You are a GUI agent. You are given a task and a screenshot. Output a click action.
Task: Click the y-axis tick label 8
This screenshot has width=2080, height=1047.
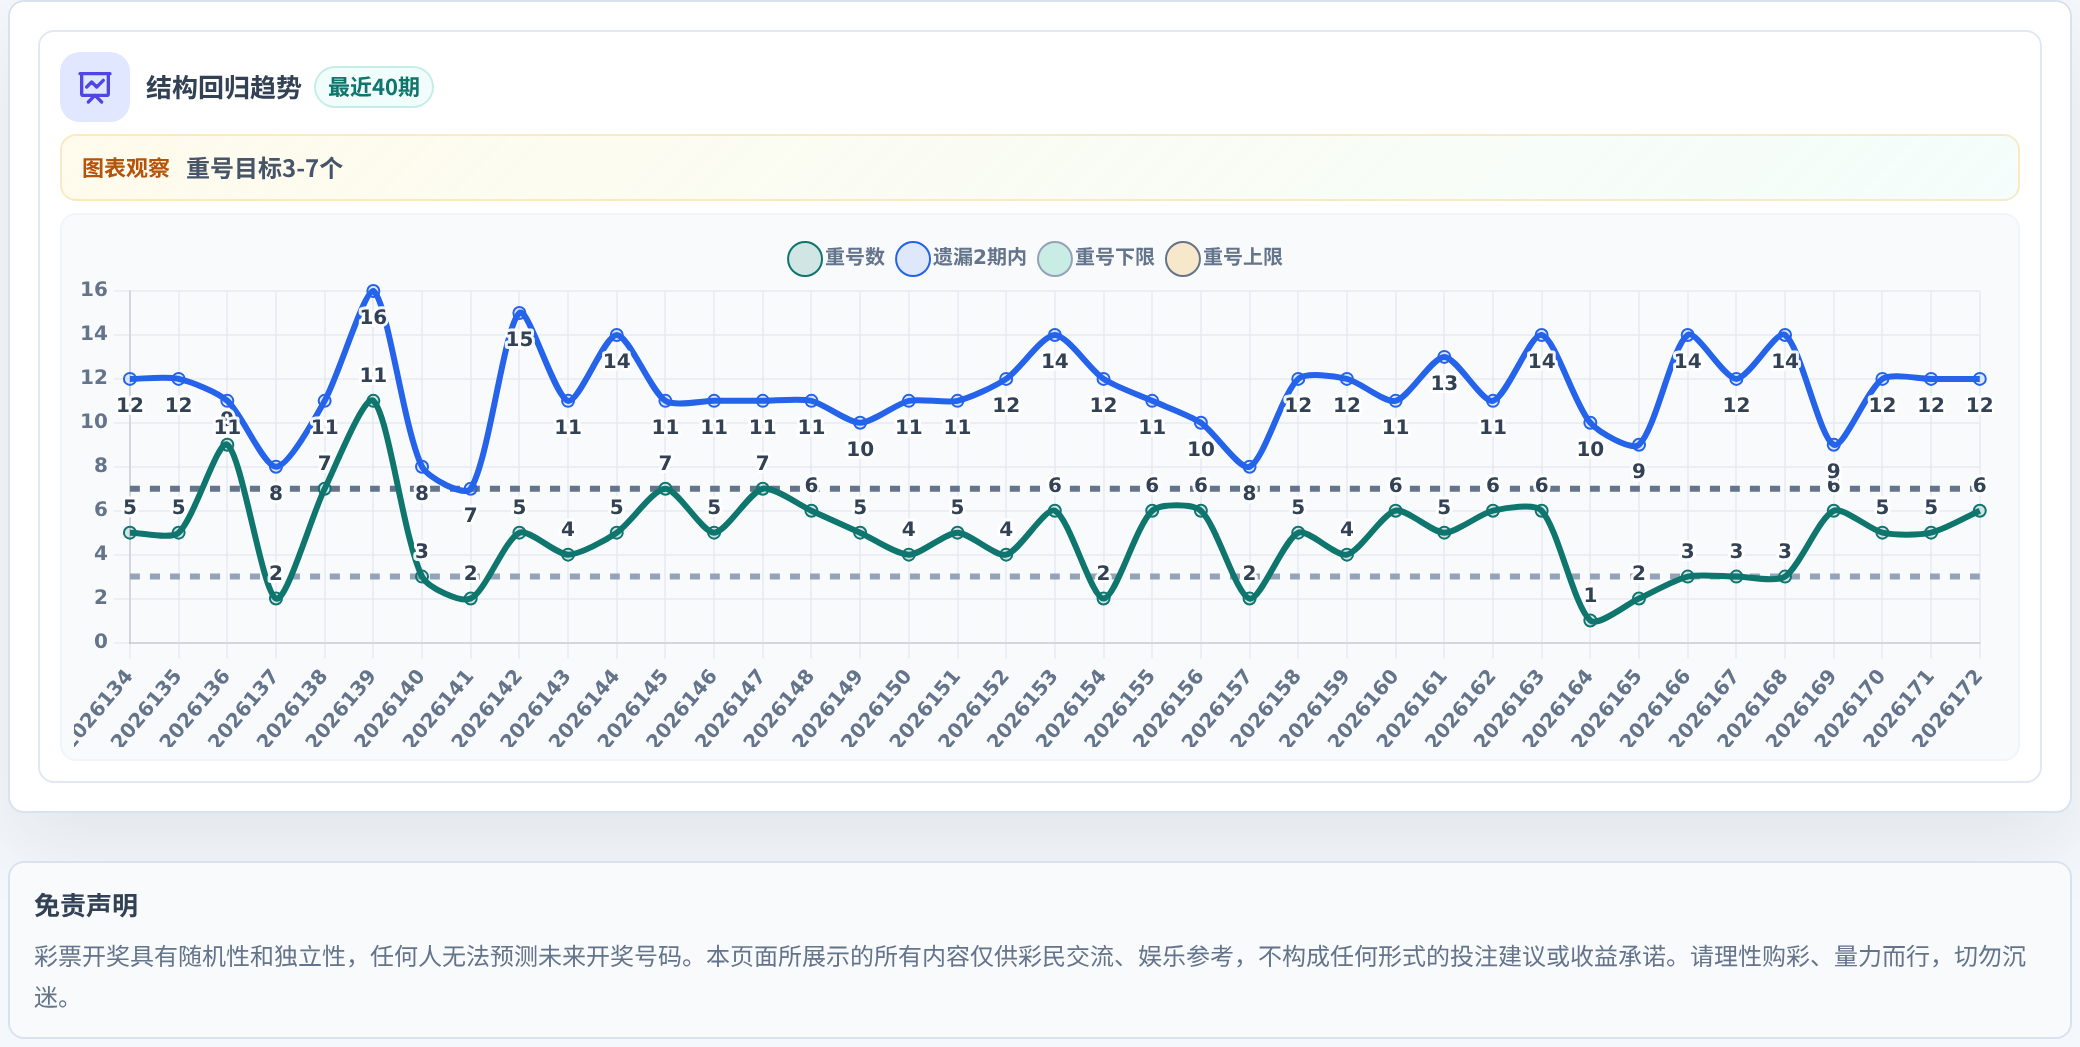101,466
